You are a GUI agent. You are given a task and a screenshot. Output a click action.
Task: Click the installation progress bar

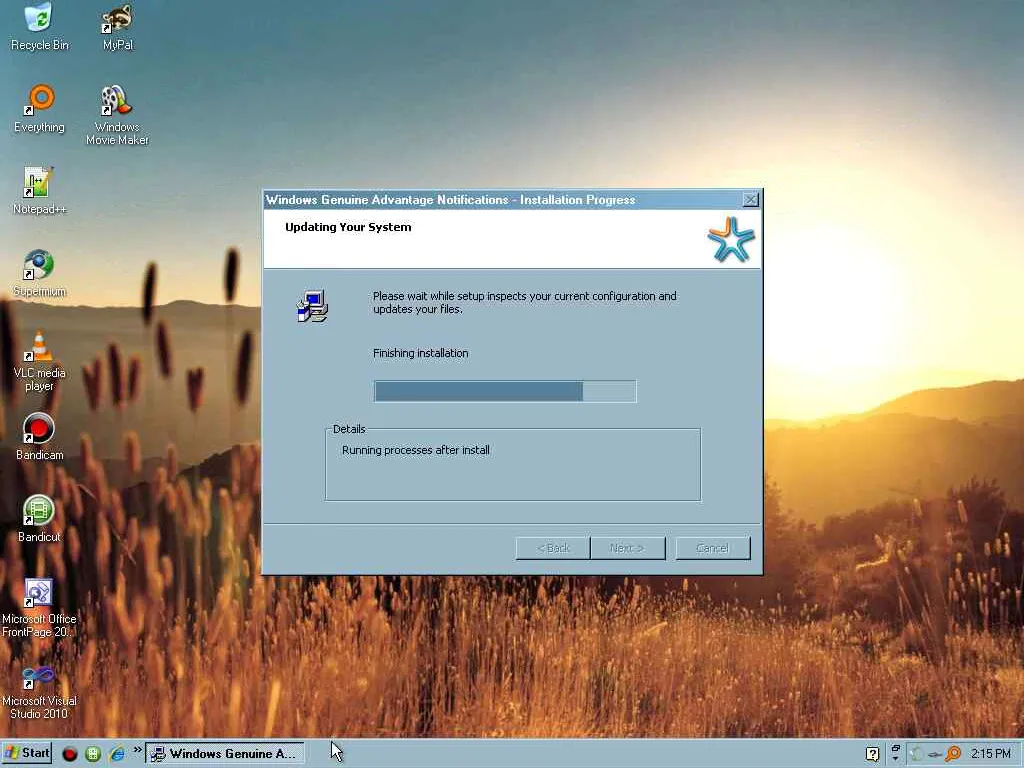505,391
